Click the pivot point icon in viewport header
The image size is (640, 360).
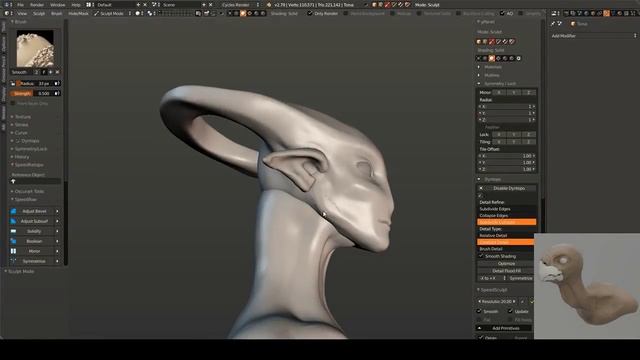tap(151, 13)
